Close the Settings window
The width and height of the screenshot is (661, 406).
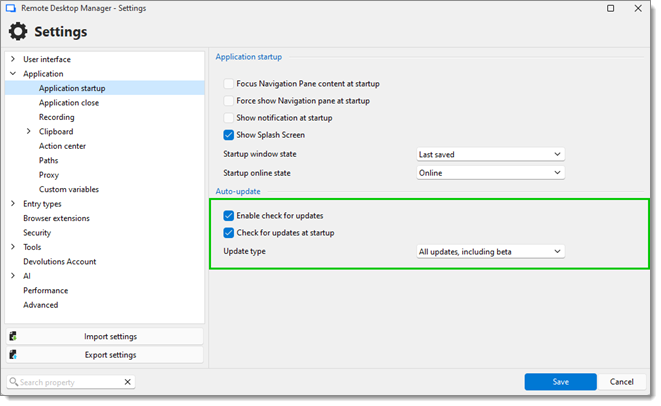tap(638, 8)
